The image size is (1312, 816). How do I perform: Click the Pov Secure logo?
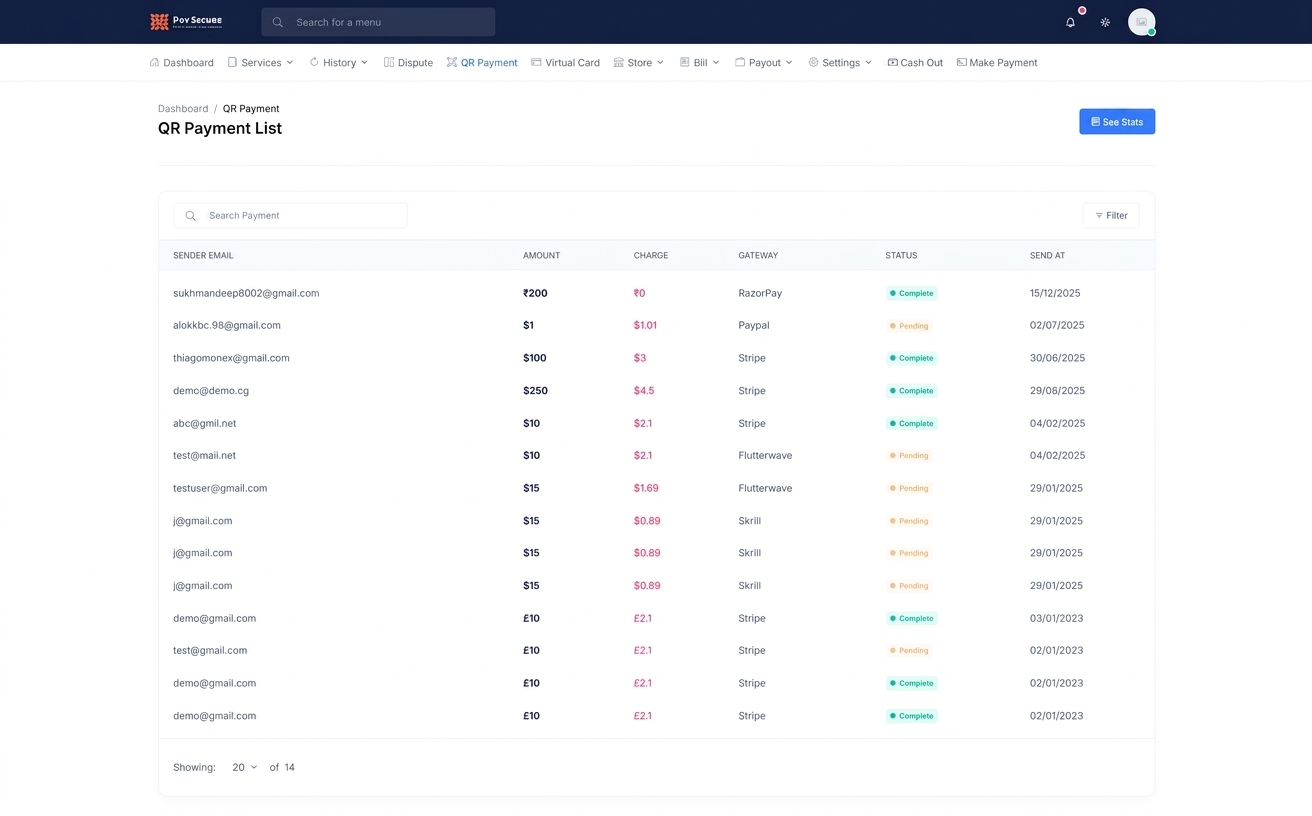(186, 21)
